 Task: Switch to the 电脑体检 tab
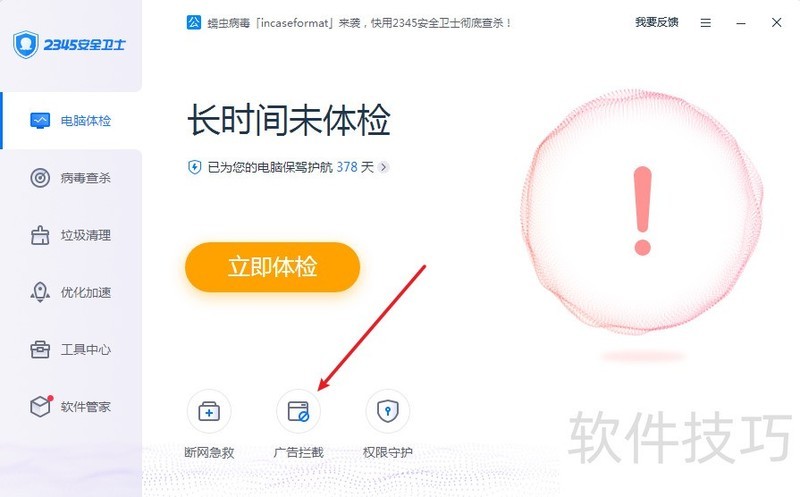click(71, 121)
